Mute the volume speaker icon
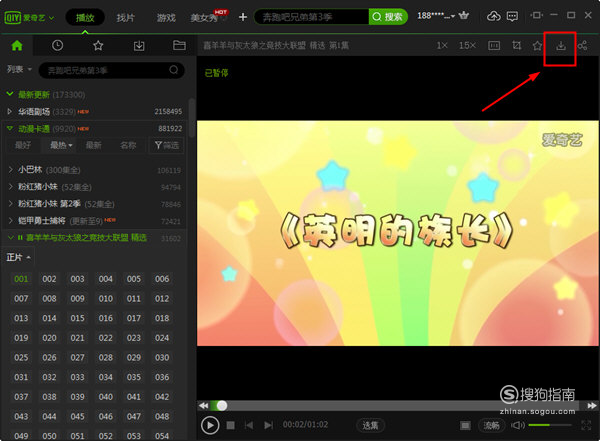Viewport: 600px width, 441px height. [518, 425]
